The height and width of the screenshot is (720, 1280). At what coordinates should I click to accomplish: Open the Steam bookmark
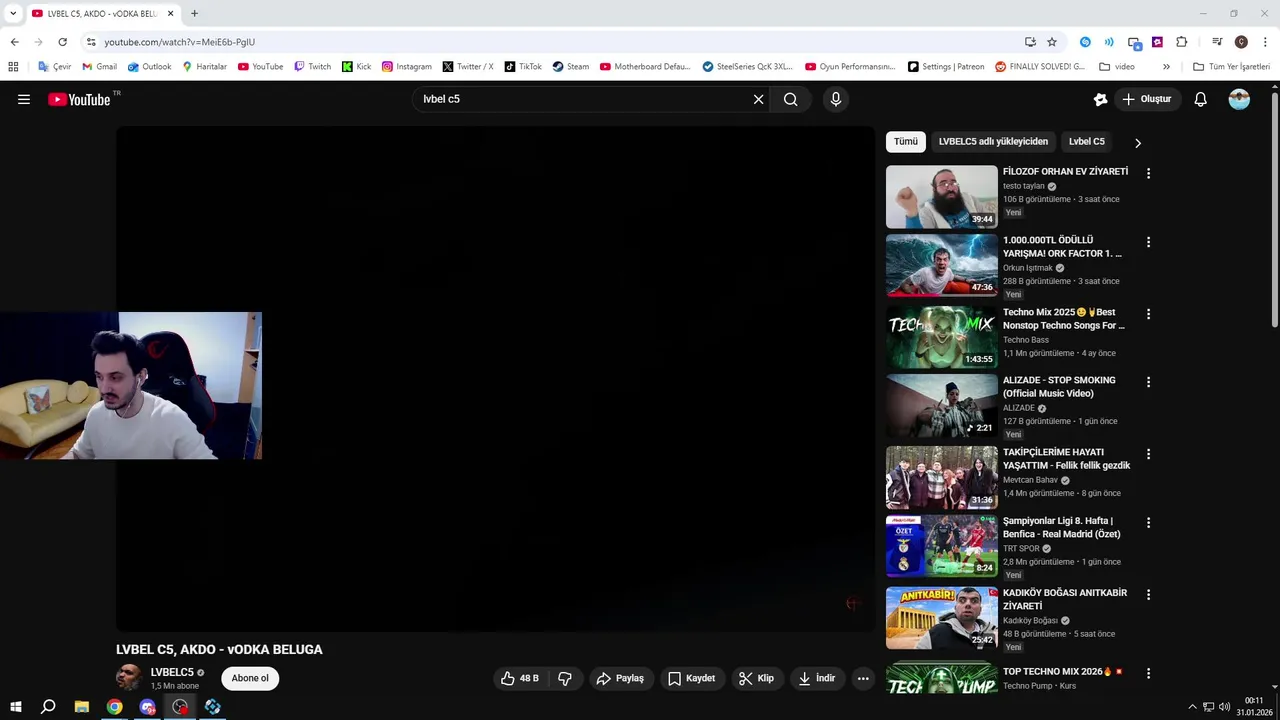tap(570, 67)
